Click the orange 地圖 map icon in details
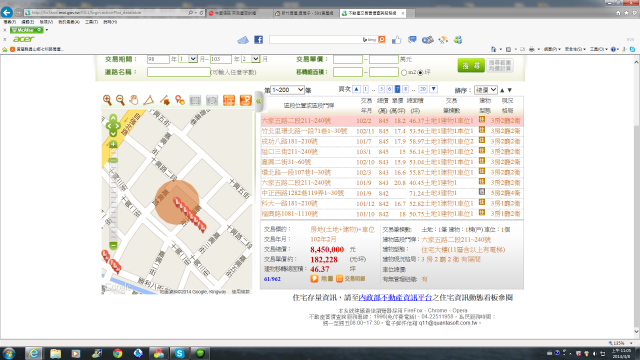640x360 pixels. (314, 279)
